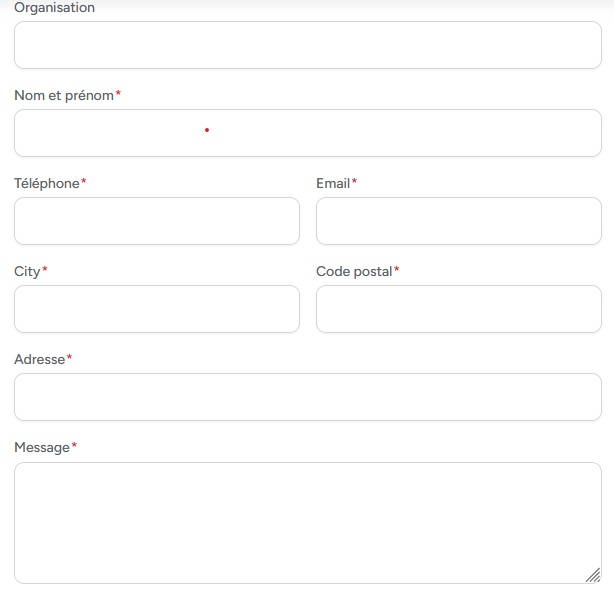
Task: Focus the Code postal input field
Action: (x=458, y=309)
